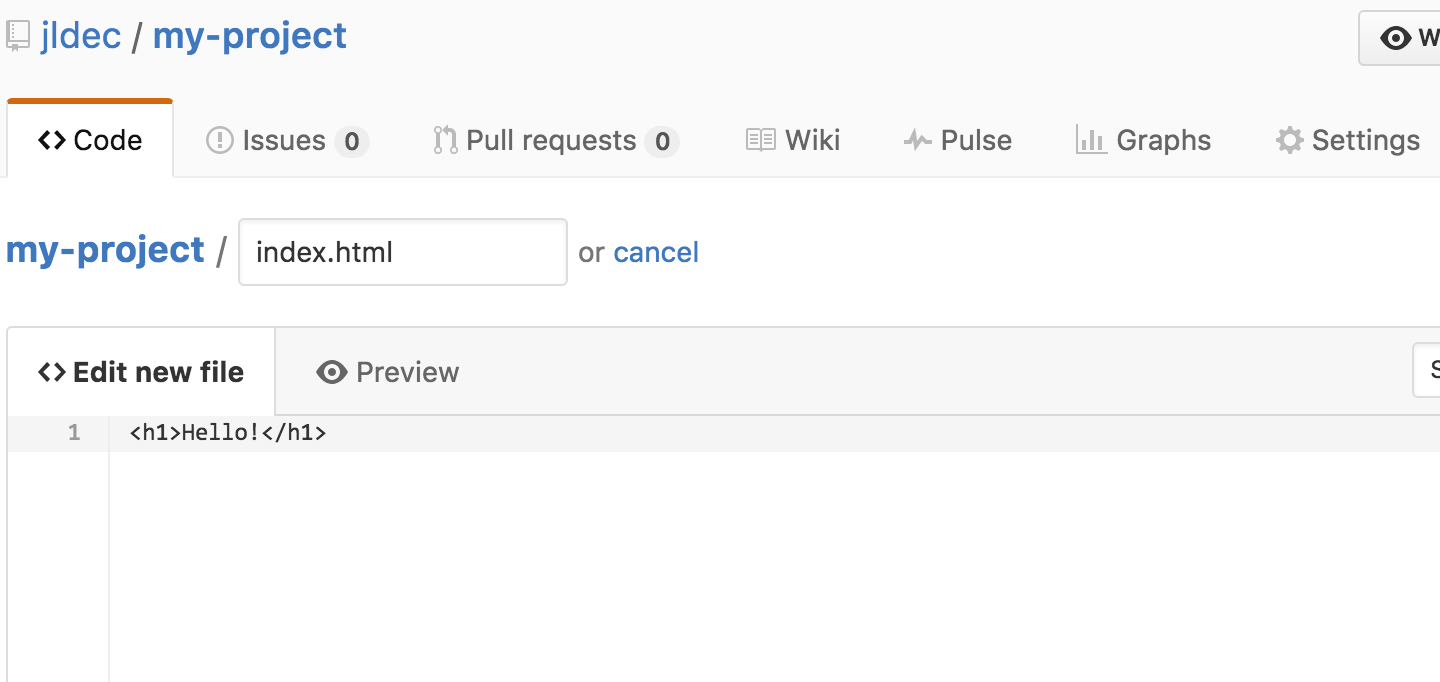Switch to the Issues tab
Image resolution: width=1440 pixels, height=682 pixels.
283,140
